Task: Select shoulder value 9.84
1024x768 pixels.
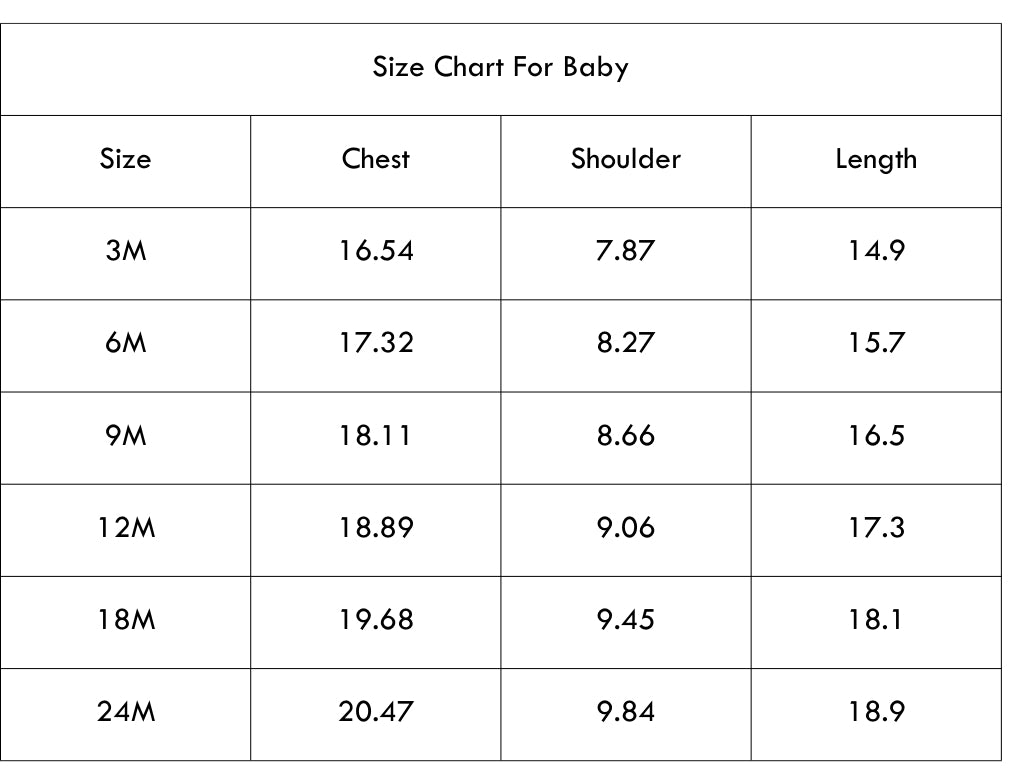Action: pyautogui.click(x=626, y=712)
